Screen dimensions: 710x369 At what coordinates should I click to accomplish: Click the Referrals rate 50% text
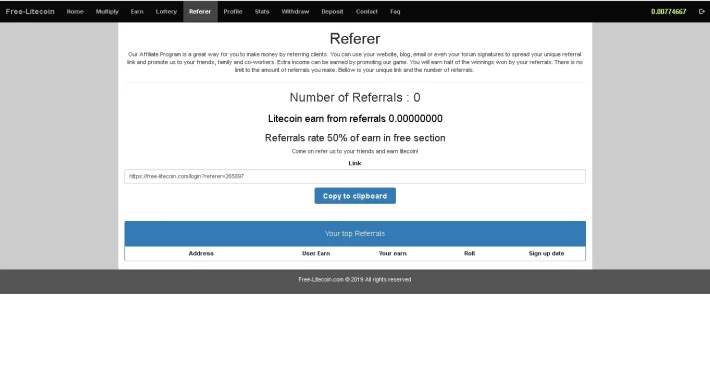pyautogui.click(x=355, y=138)
